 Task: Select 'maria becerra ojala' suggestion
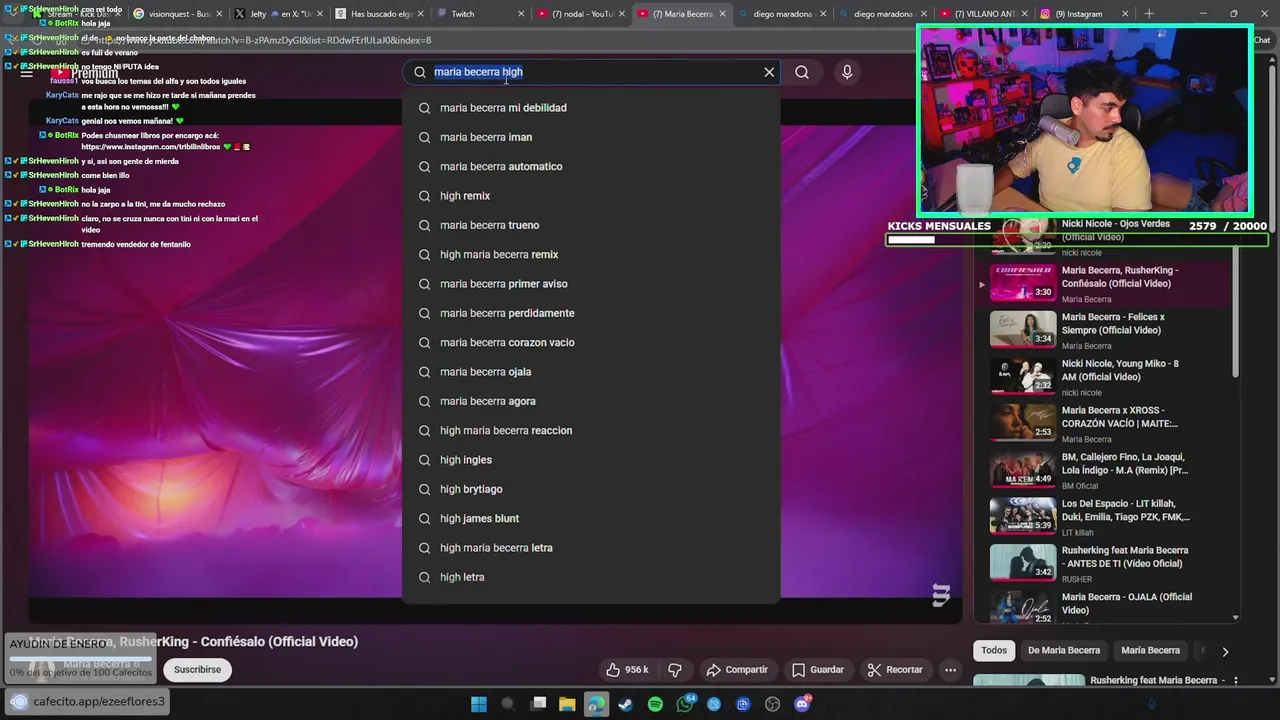click(591, 372)
